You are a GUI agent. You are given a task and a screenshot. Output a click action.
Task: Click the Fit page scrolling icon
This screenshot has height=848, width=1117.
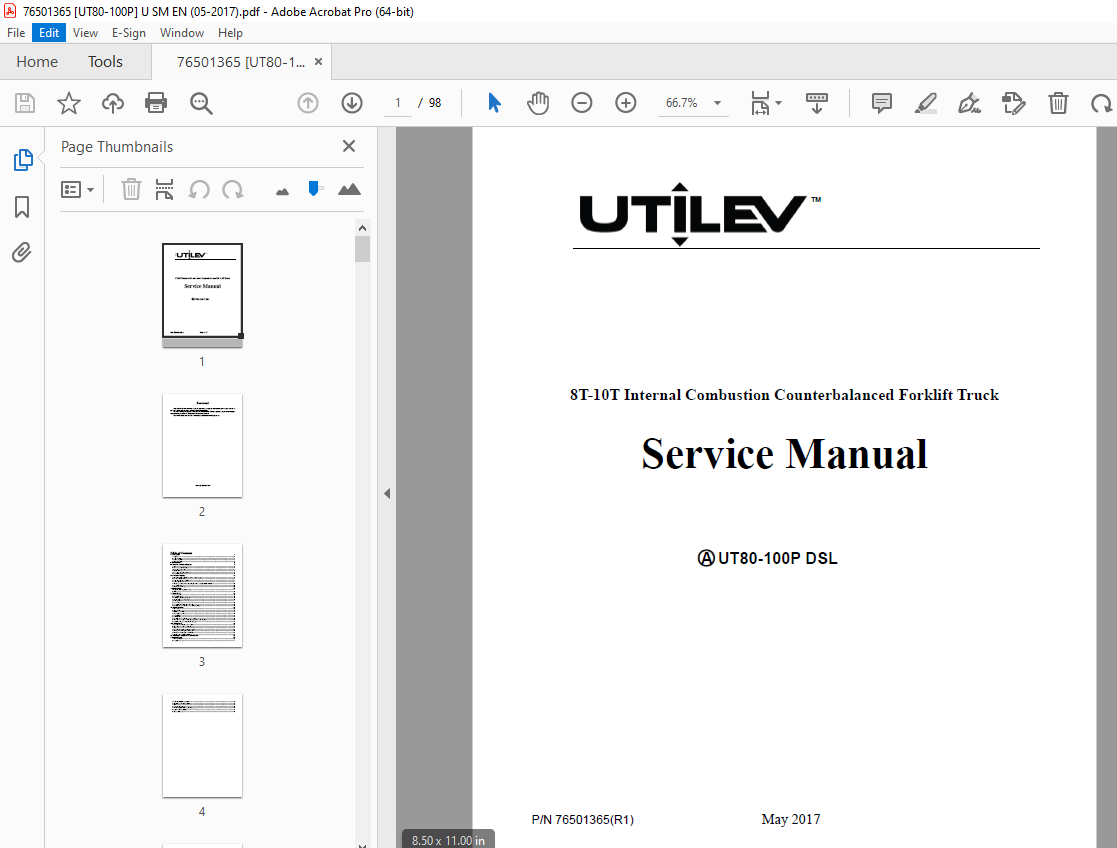(x=760, y=103)
